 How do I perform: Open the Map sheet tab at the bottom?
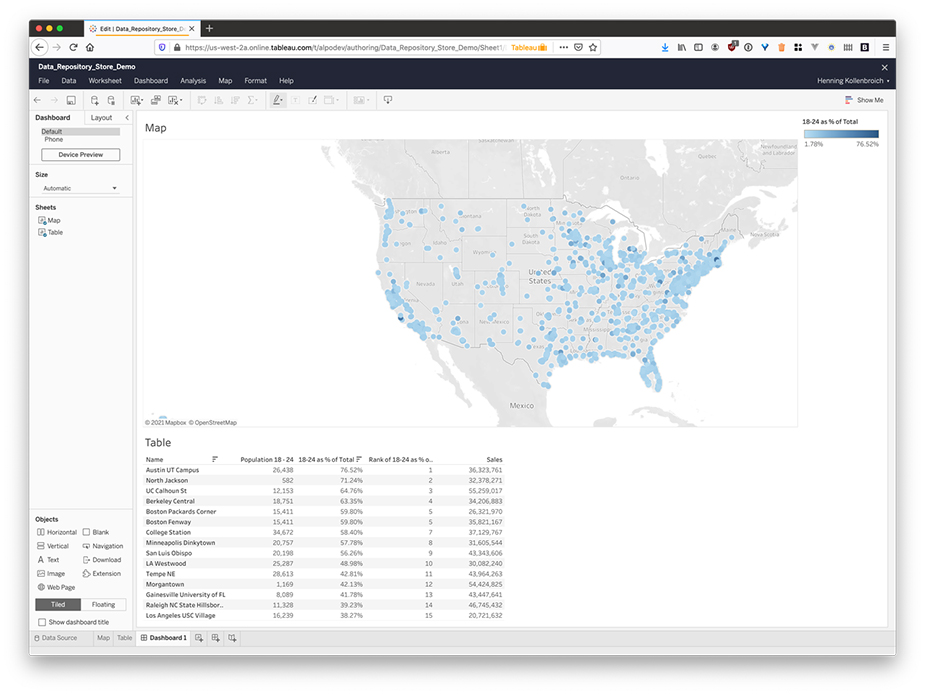(x=103, y=638)
